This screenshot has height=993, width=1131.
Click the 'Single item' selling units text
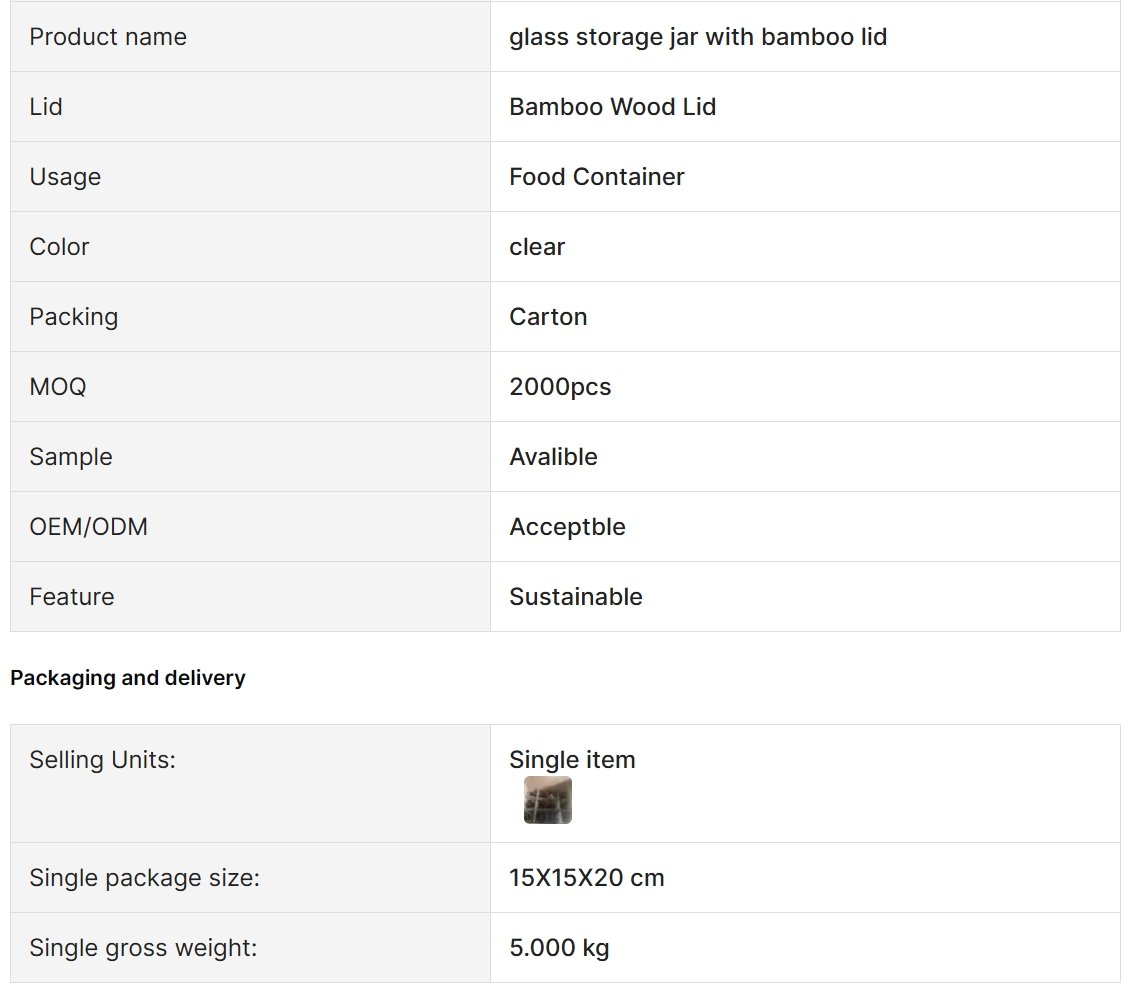(x=572, y=759)
